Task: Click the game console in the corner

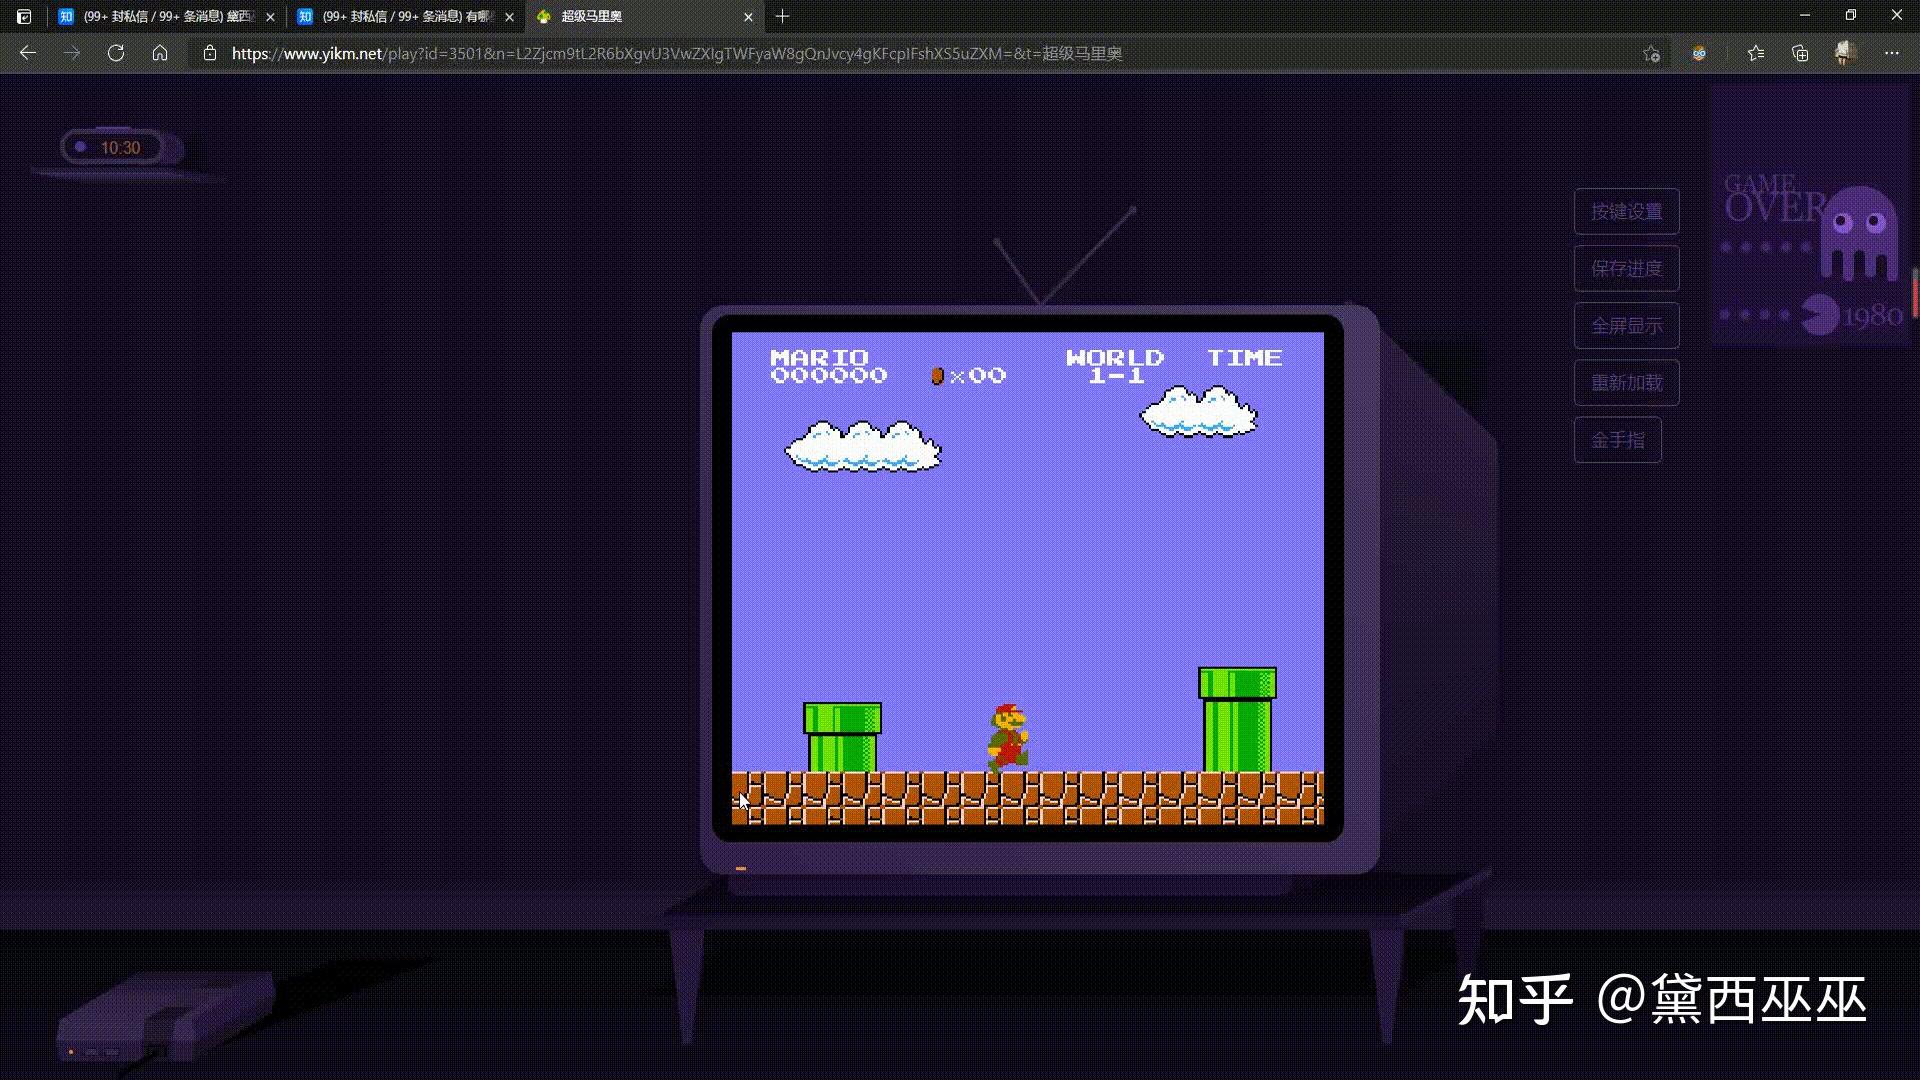Action: coord(165,1015)
